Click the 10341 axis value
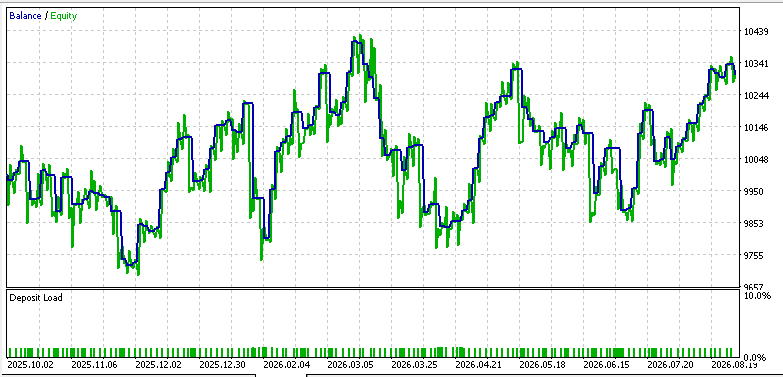783x377 pixels. 756,63
